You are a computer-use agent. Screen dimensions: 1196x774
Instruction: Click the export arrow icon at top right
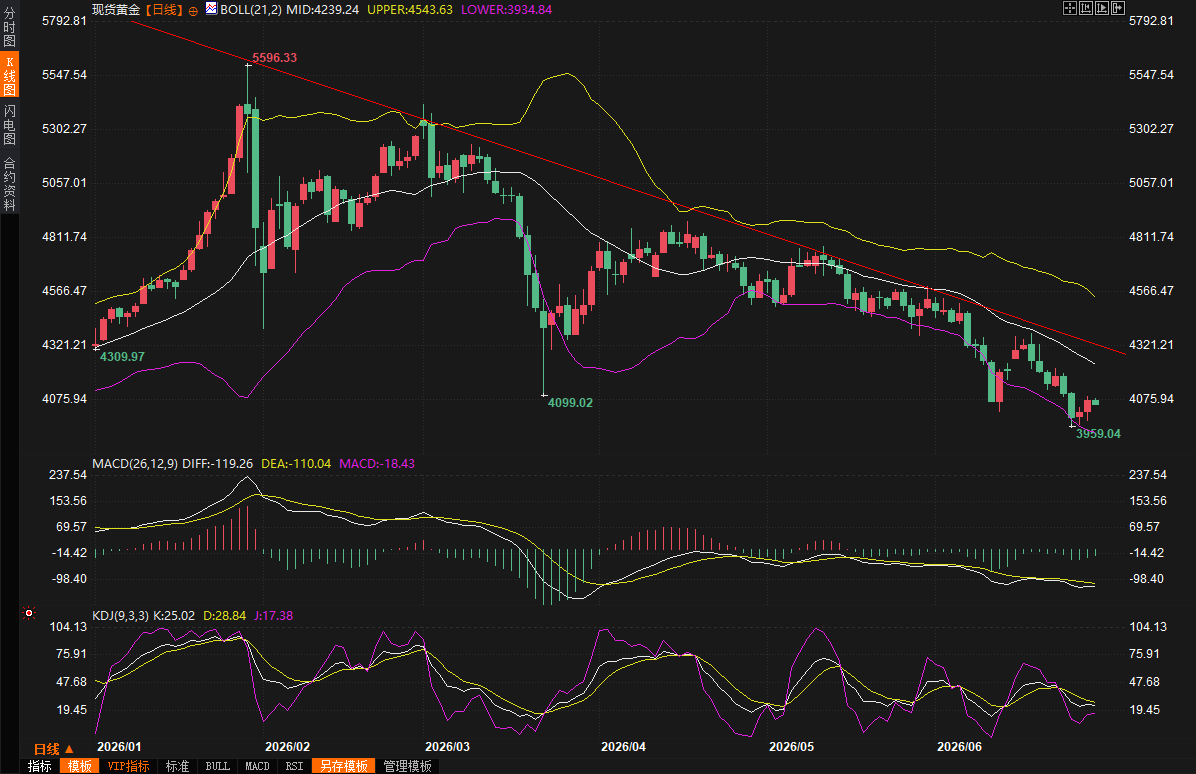pyautogui.click(x=1117, y=8)
